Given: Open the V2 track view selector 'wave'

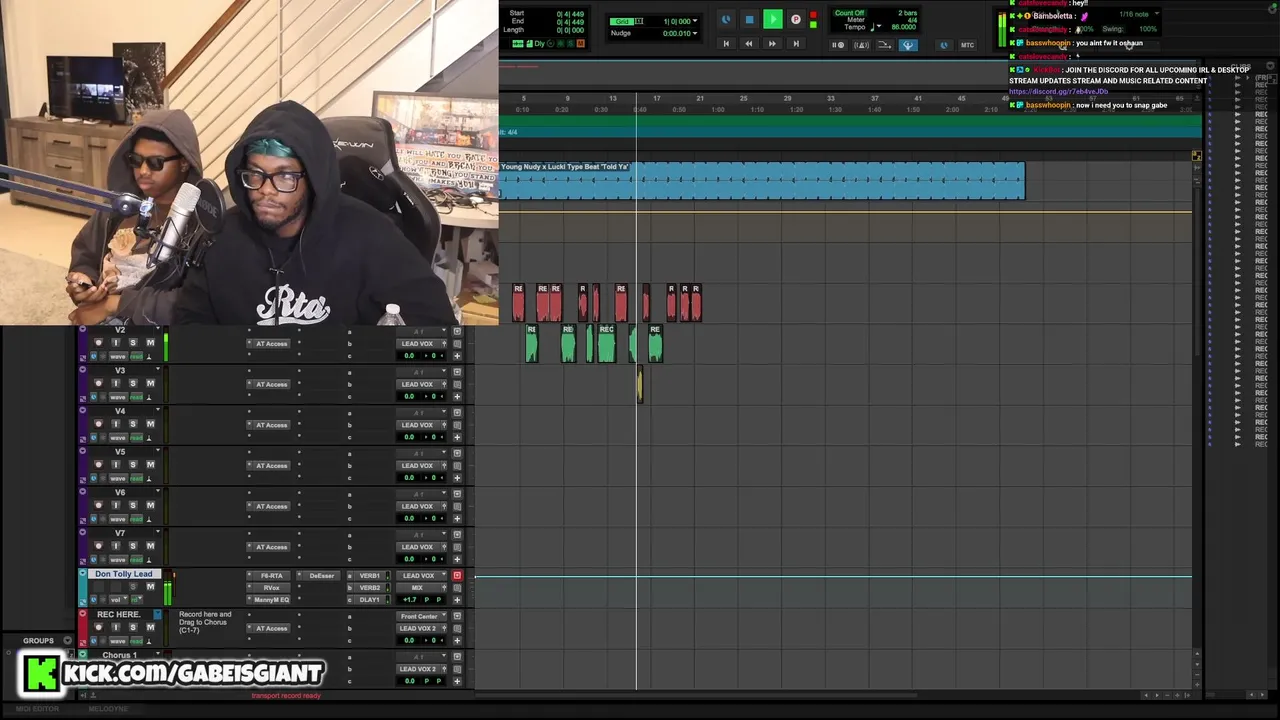Looking at the screenshot, I should (118, 356).
